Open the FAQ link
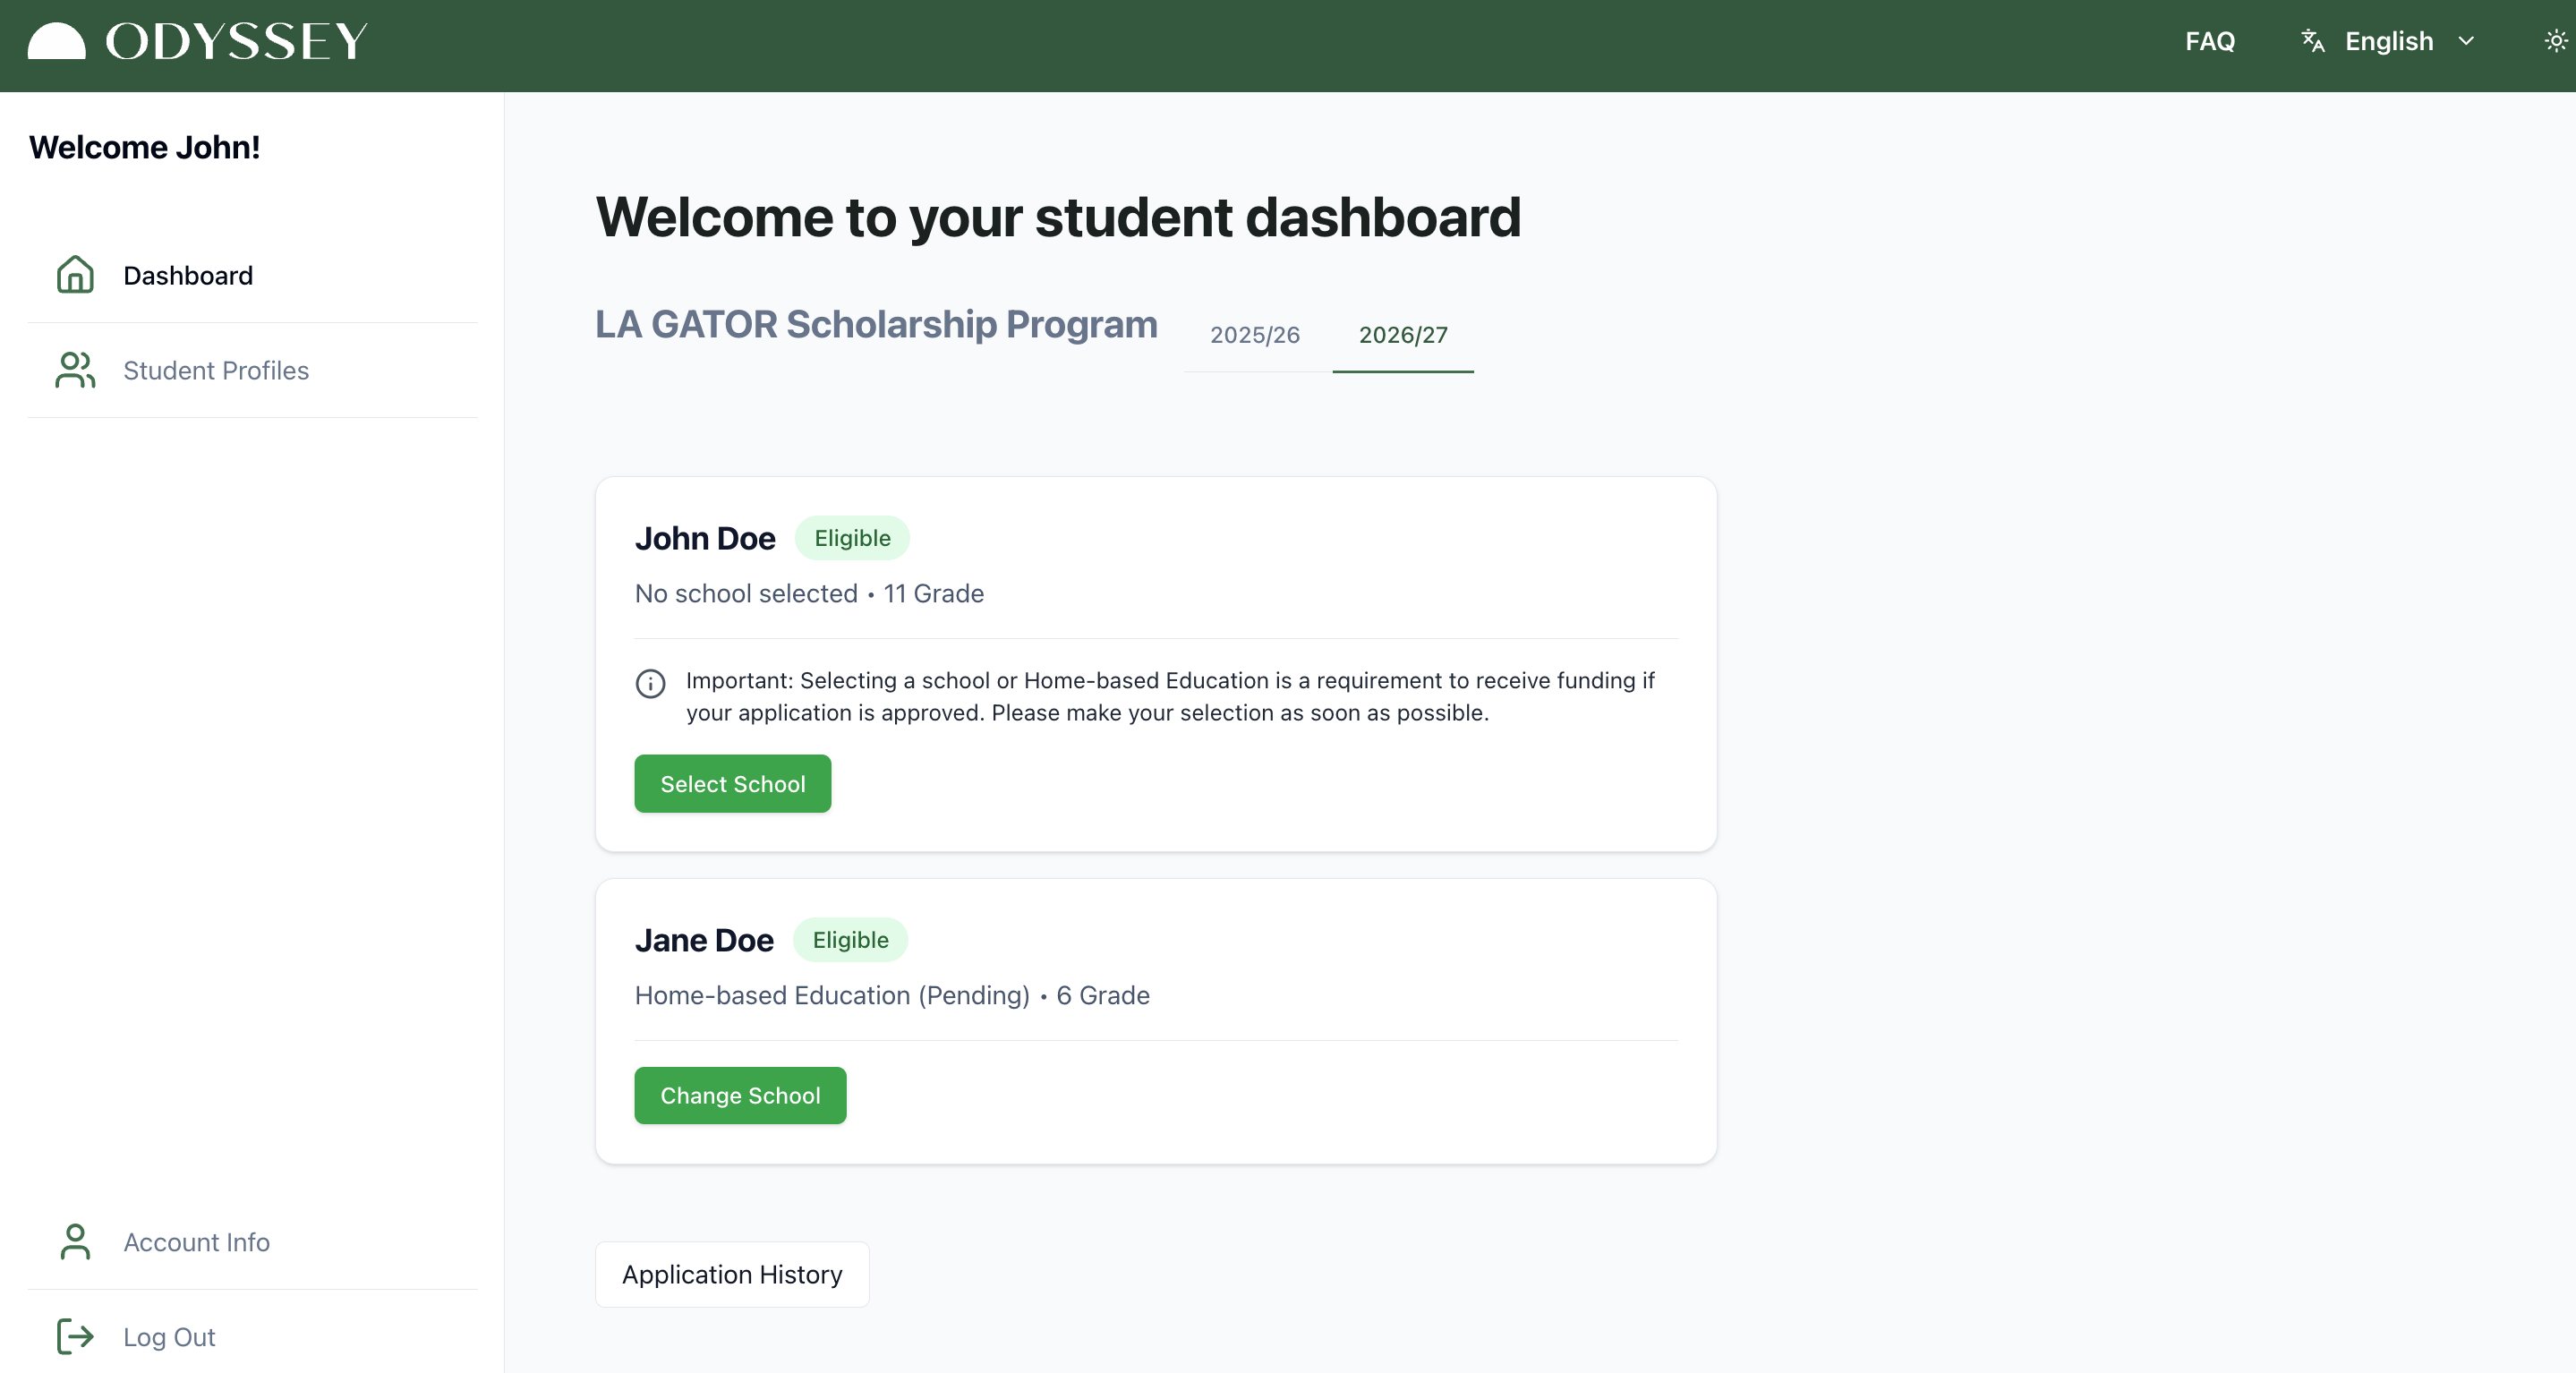This screenshot has height=1373, width=2576. click(x=2209, y=41)
